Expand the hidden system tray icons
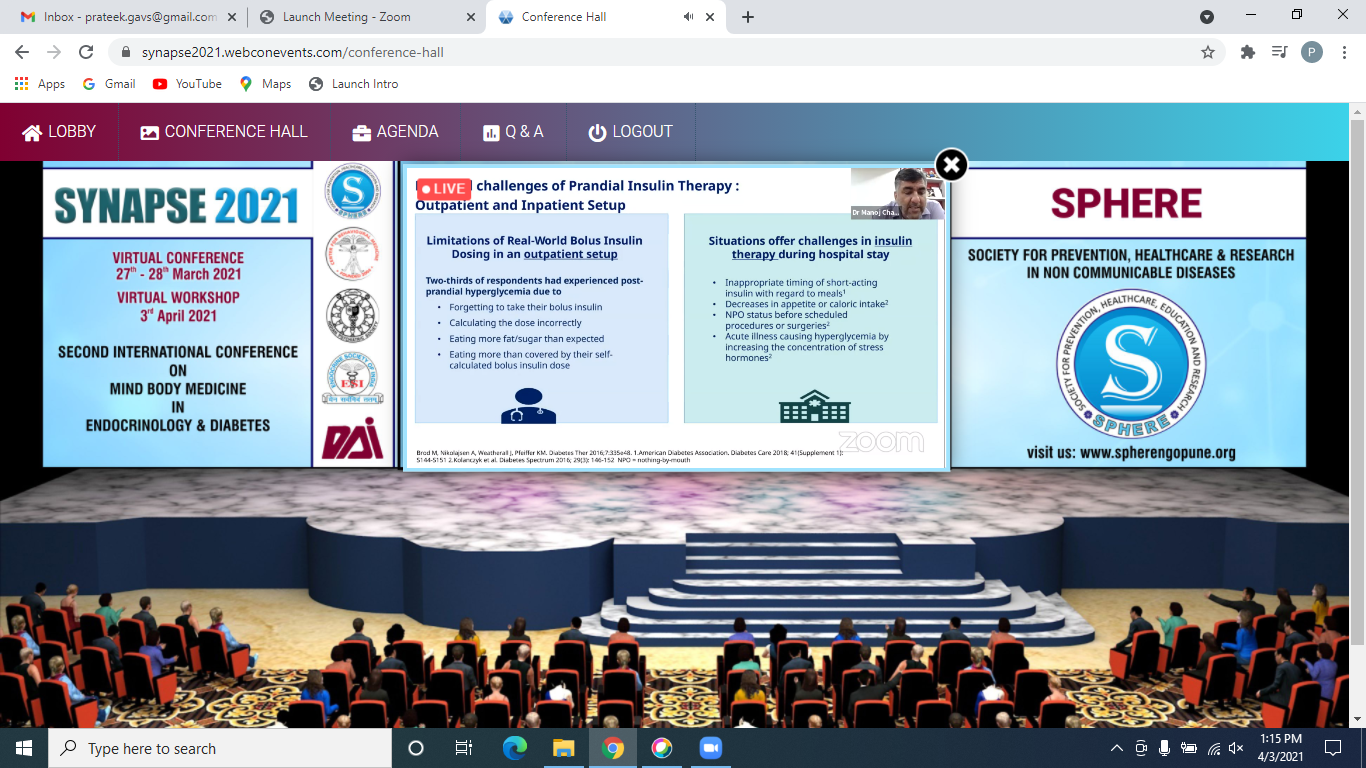The height and width of the screenshot is (768, 1366). pyautogui.click(x=1116, y=748)
